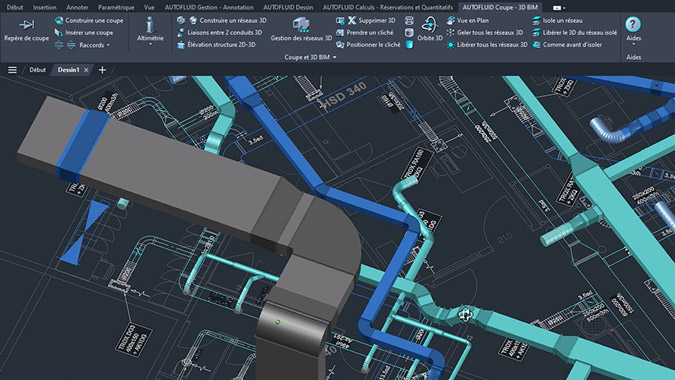The image size is (675, 380).
Task: Switch to the Début file tab
Action: [37, 70]
